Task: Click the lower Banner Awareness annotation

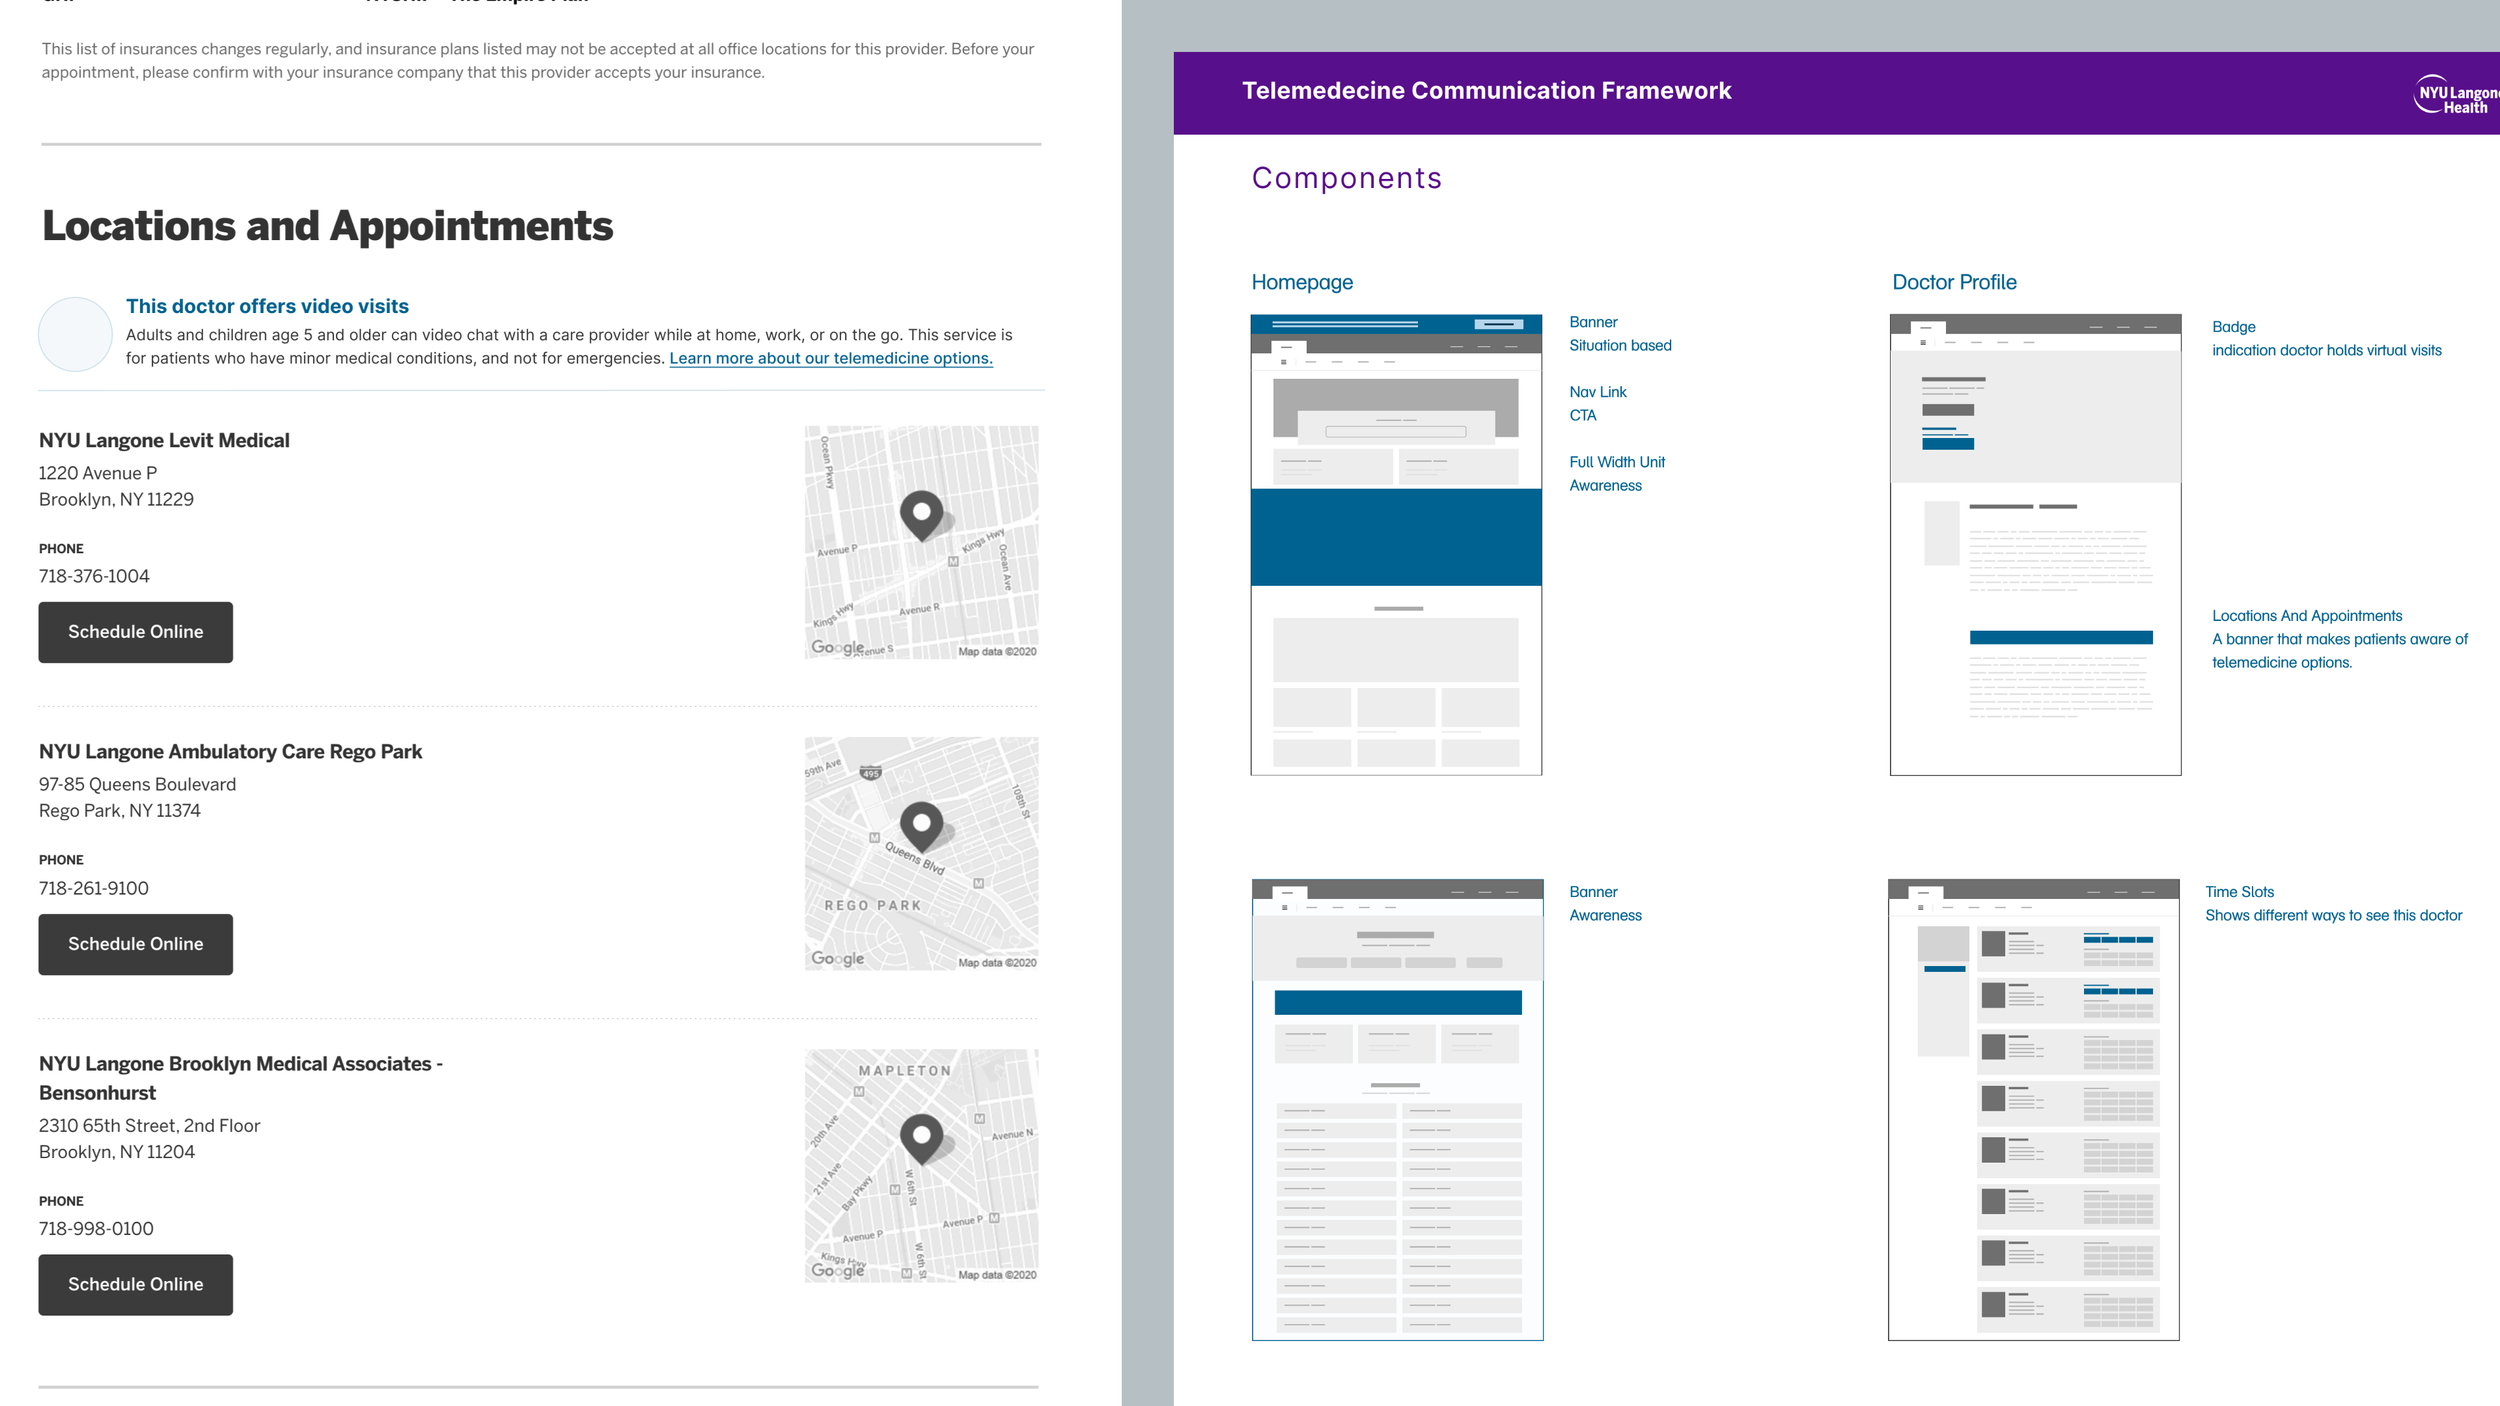Action: tap(1605, 904)
